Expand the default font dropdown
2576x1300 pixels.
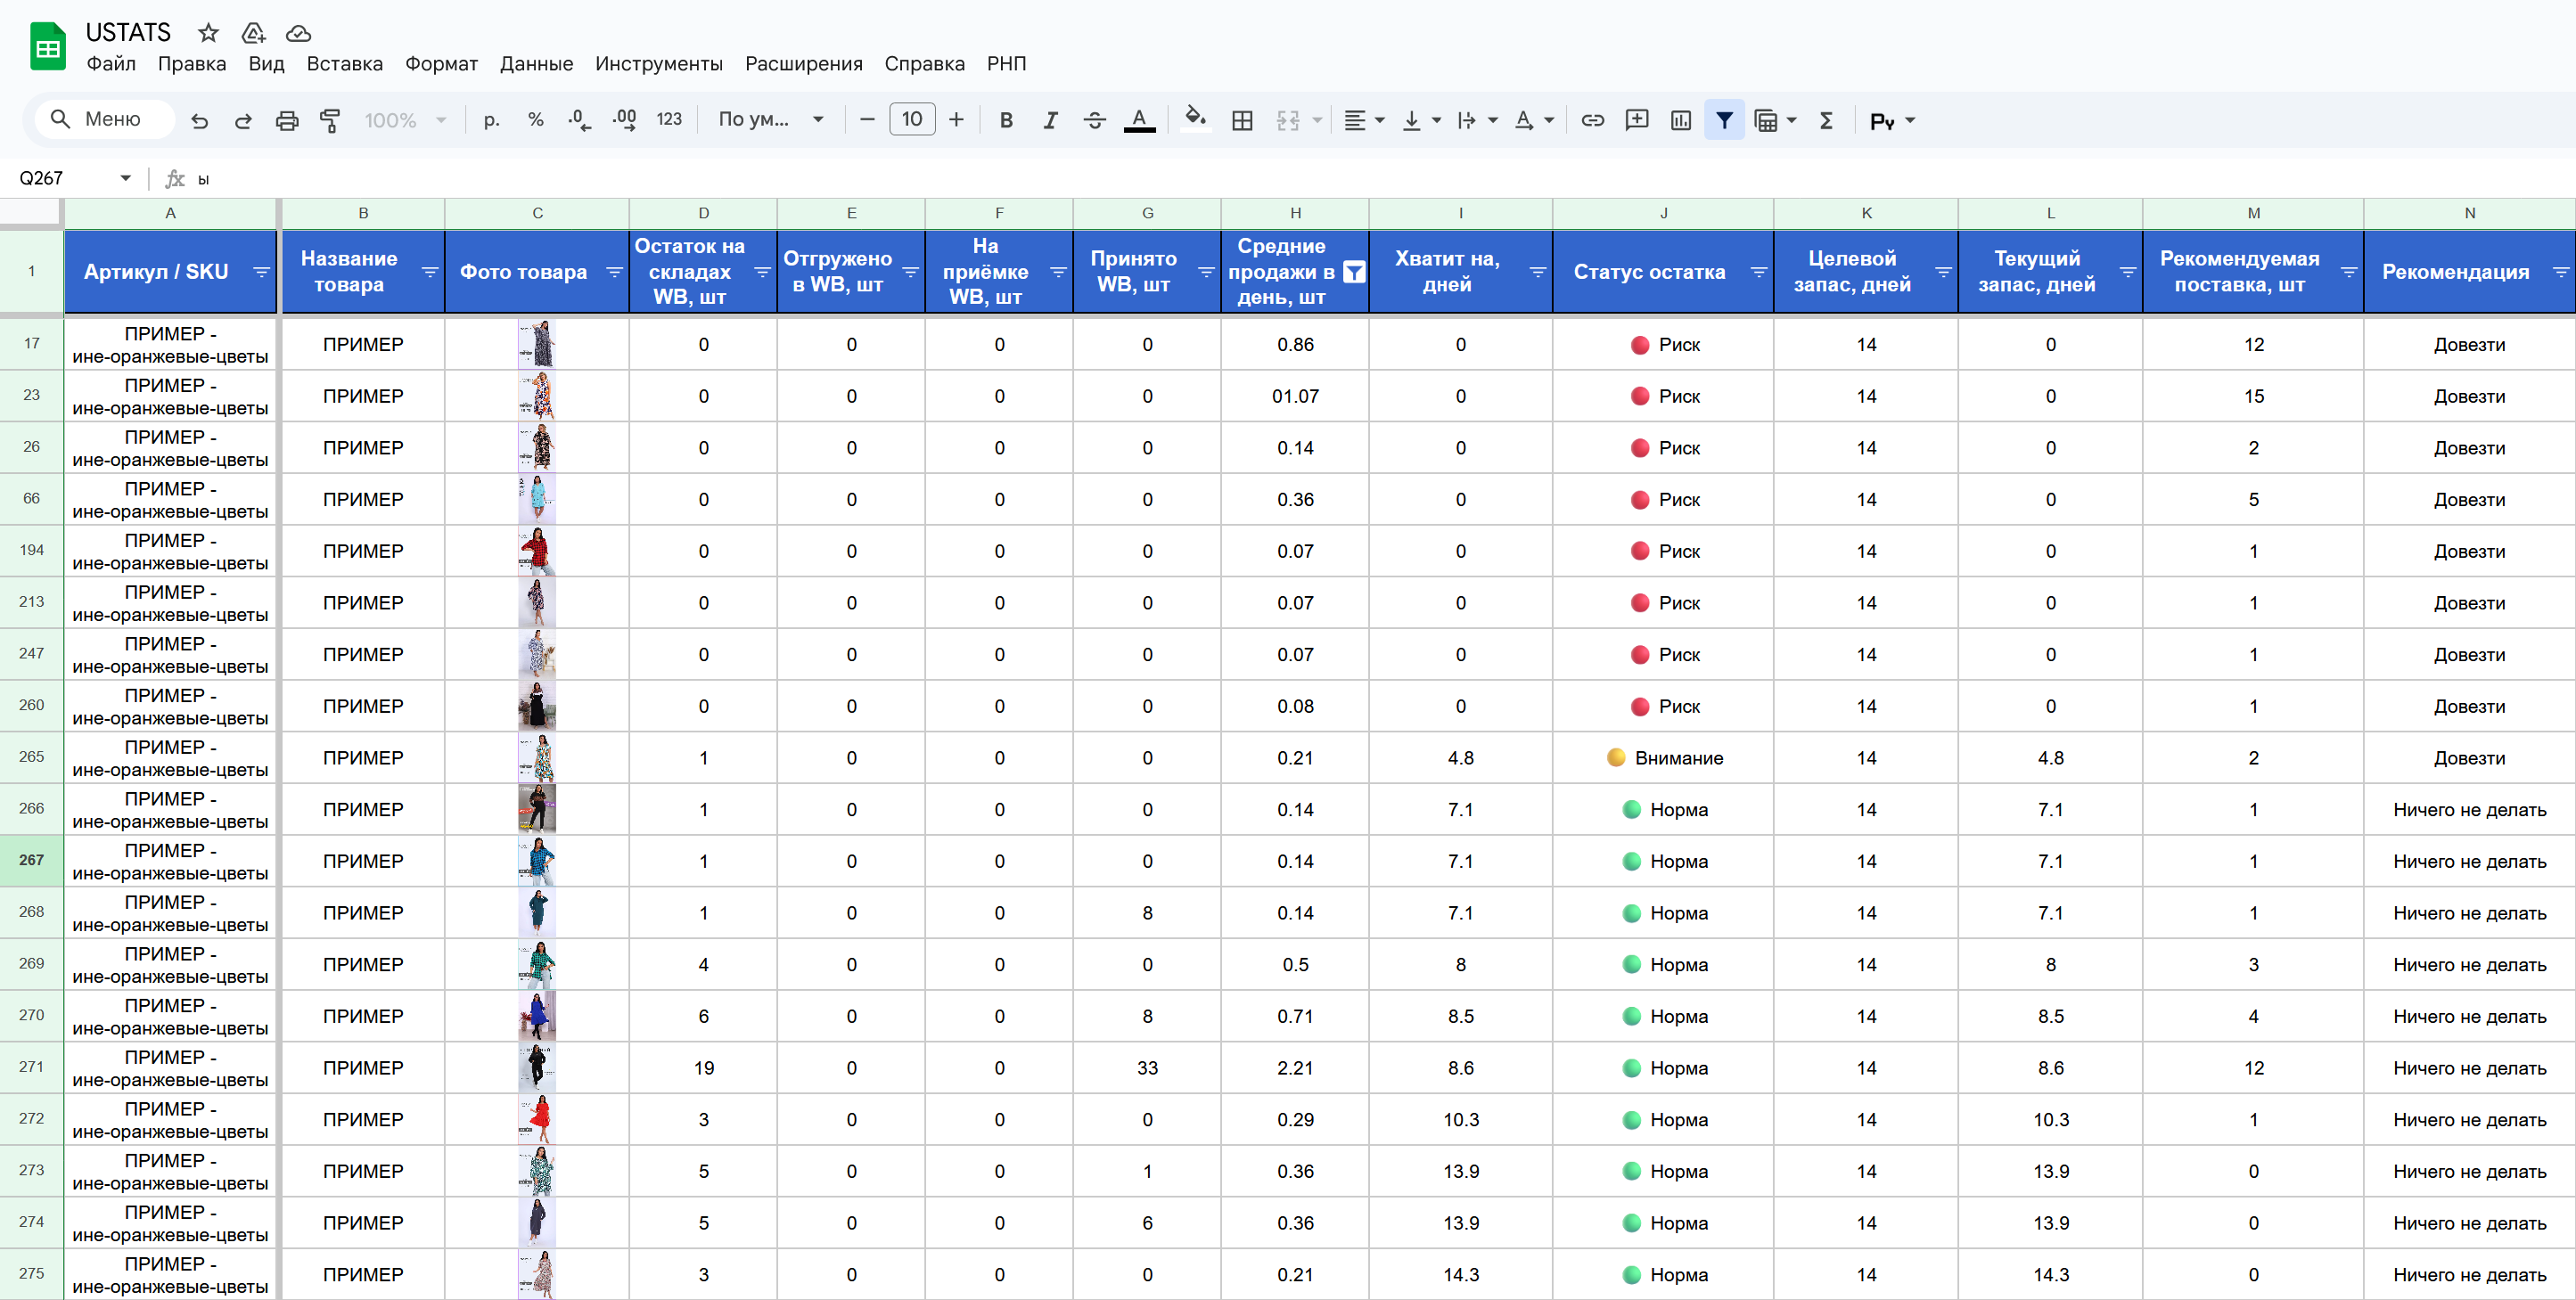tap(770, 120)
